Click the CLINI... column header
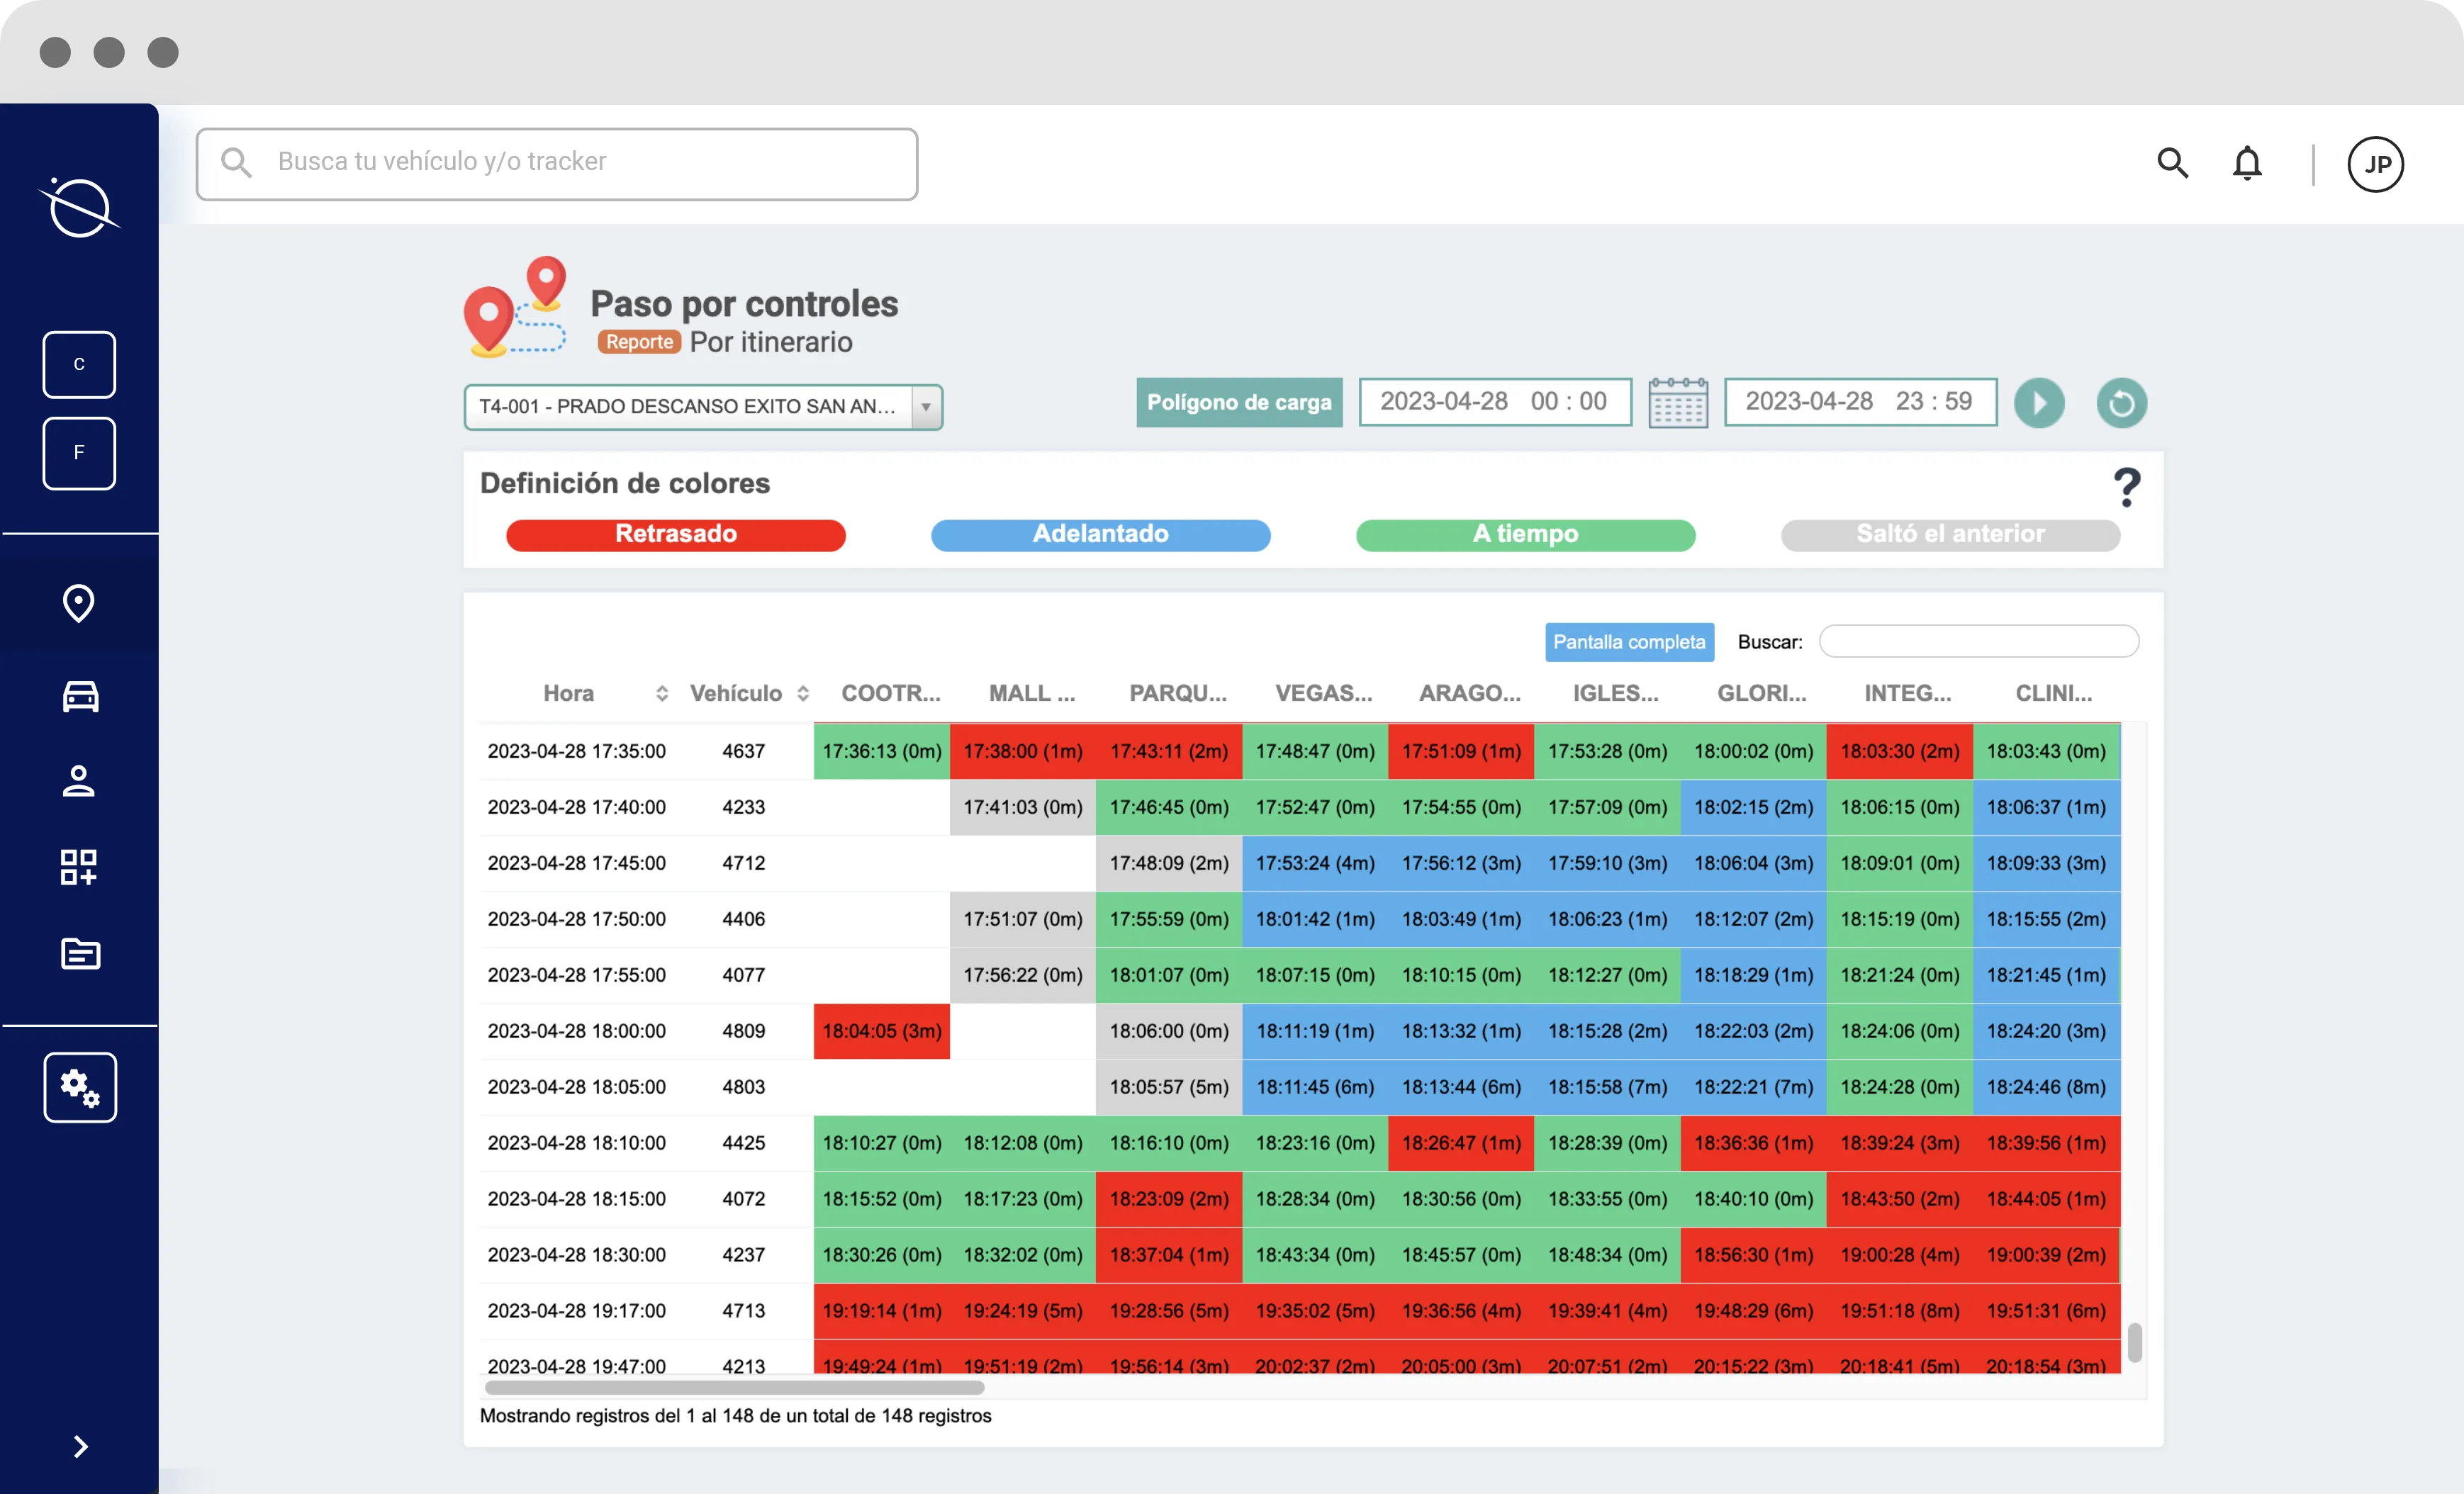This screenshot has height=1494, width=2464. point(2053,693)
